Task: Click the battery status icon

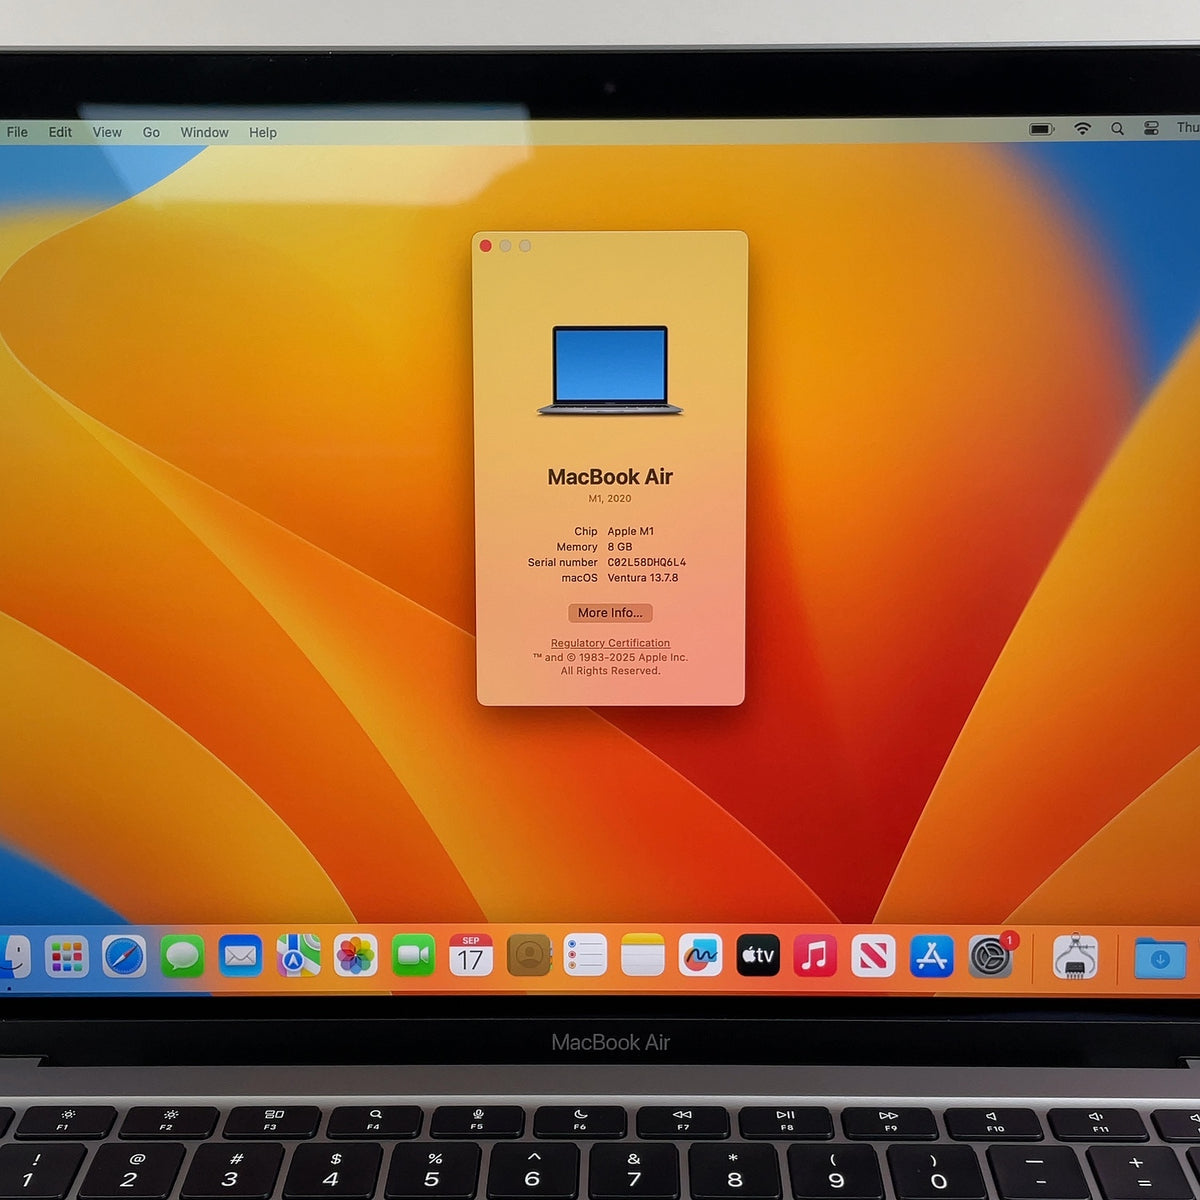Action: coord(1041,129)
